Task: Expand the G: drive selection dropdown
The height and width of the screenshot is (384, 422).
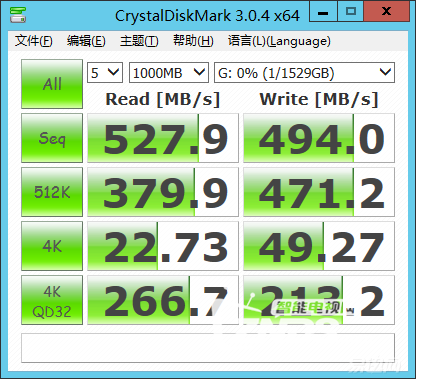Action: point(304,72)
